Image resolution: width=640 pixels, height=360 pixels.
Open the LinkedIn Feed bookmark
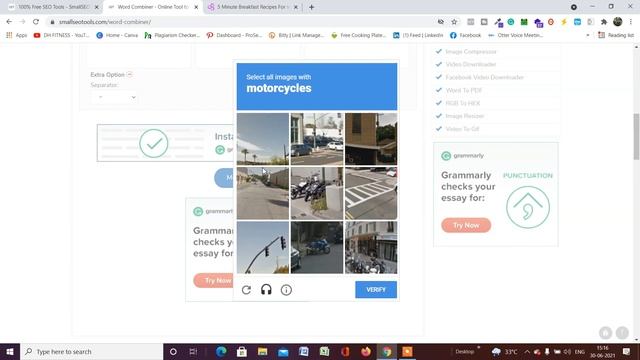pyautogui.click(x=418, y=35)
